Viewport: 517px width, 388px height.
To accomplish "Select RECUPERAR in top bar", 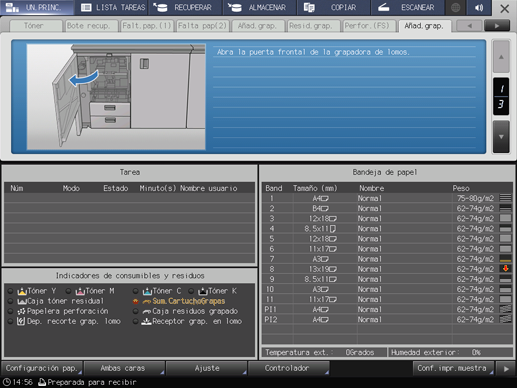I will [x=185, y=7].
